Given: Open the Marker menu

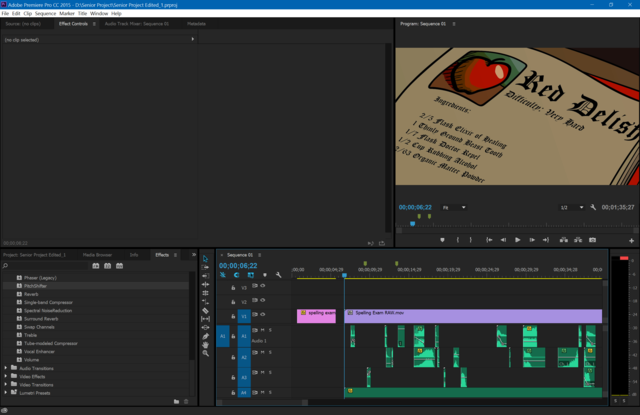Looking at the screenshot, I should point(67,13).
